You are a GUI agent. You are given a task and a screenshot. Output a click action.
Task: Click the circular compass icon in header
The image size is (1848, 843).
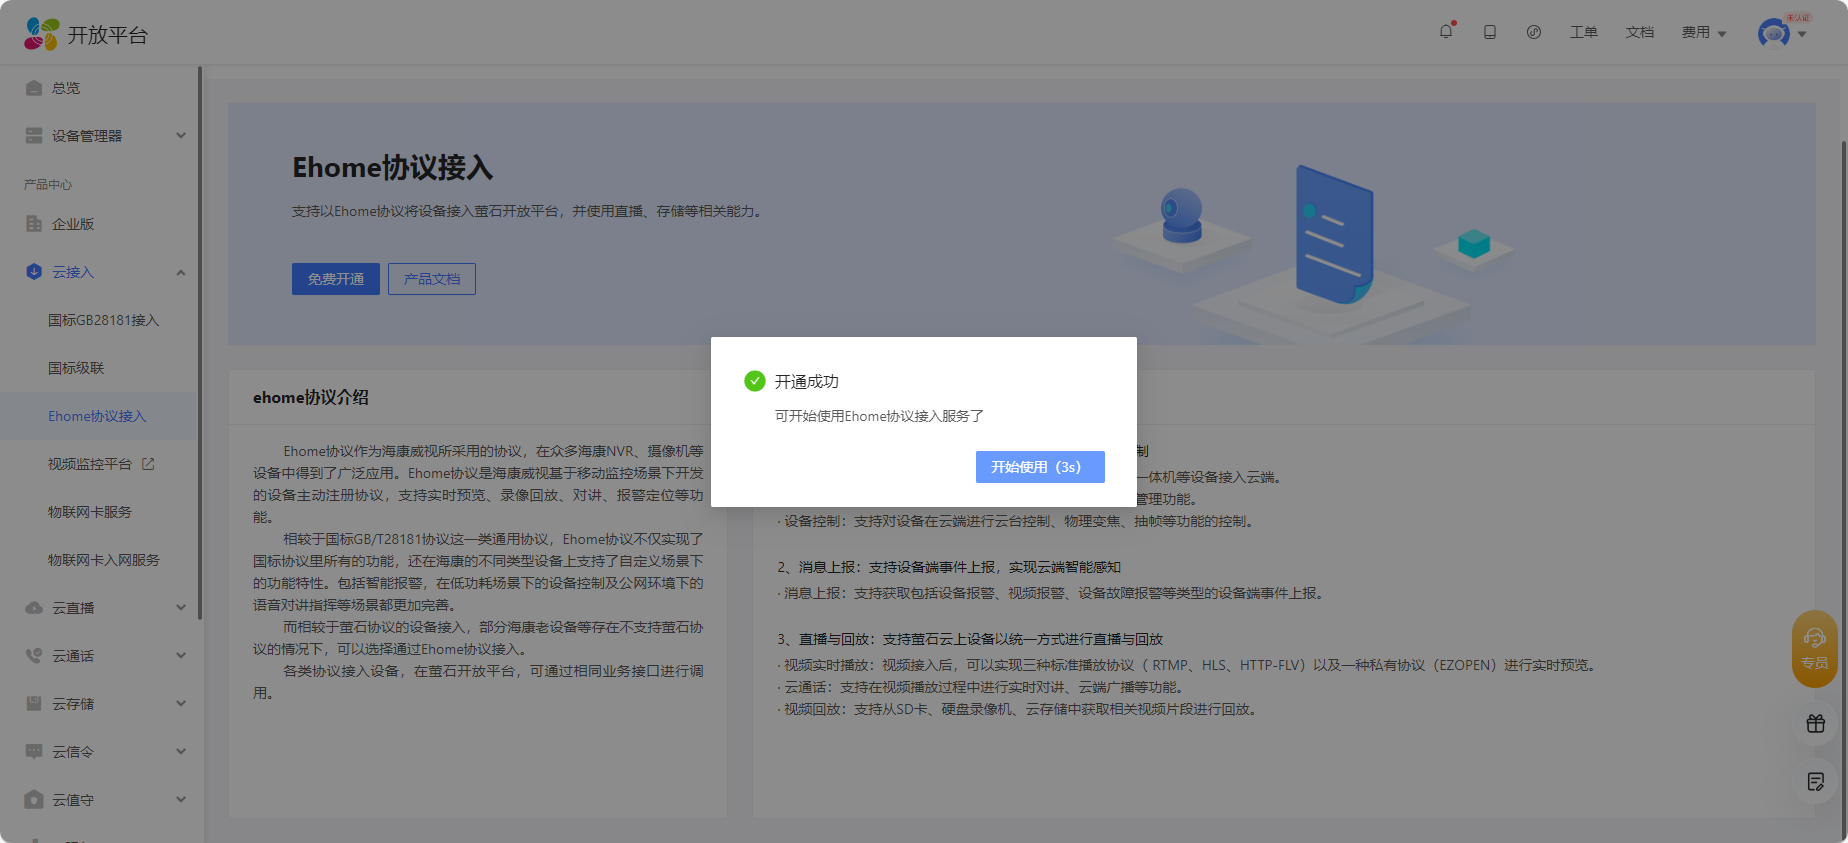point(1534,32)
